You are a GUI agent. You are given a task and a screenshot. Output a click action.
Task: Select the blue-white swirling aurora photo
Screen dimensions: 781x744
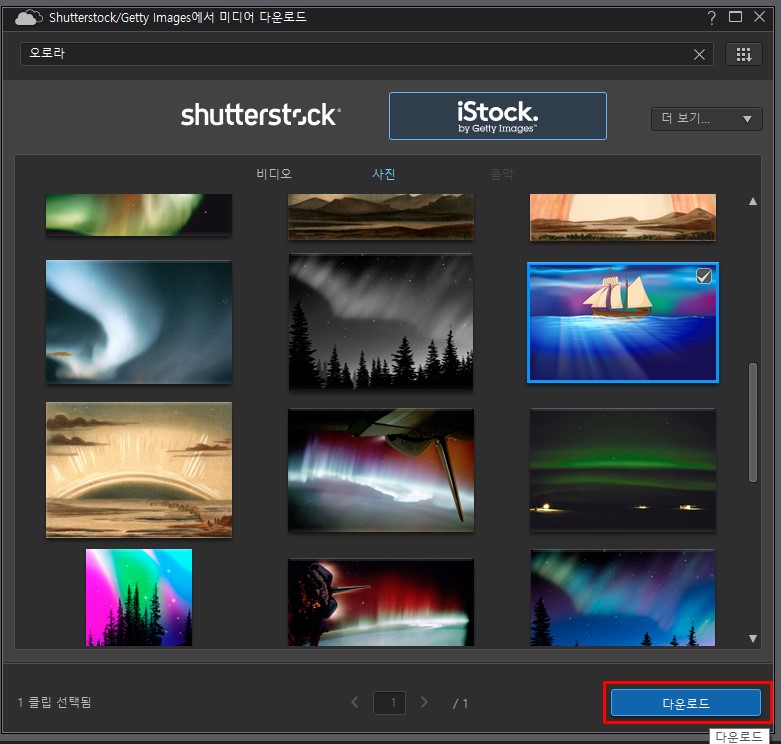point(139,322)
